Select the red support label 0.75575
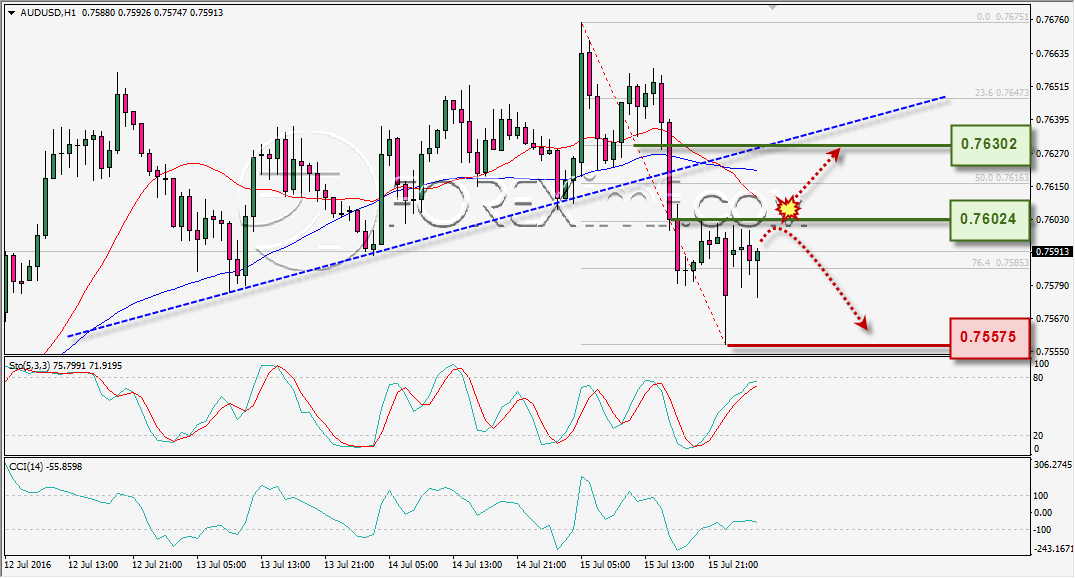1075x578 pixels. coord(989,337)
